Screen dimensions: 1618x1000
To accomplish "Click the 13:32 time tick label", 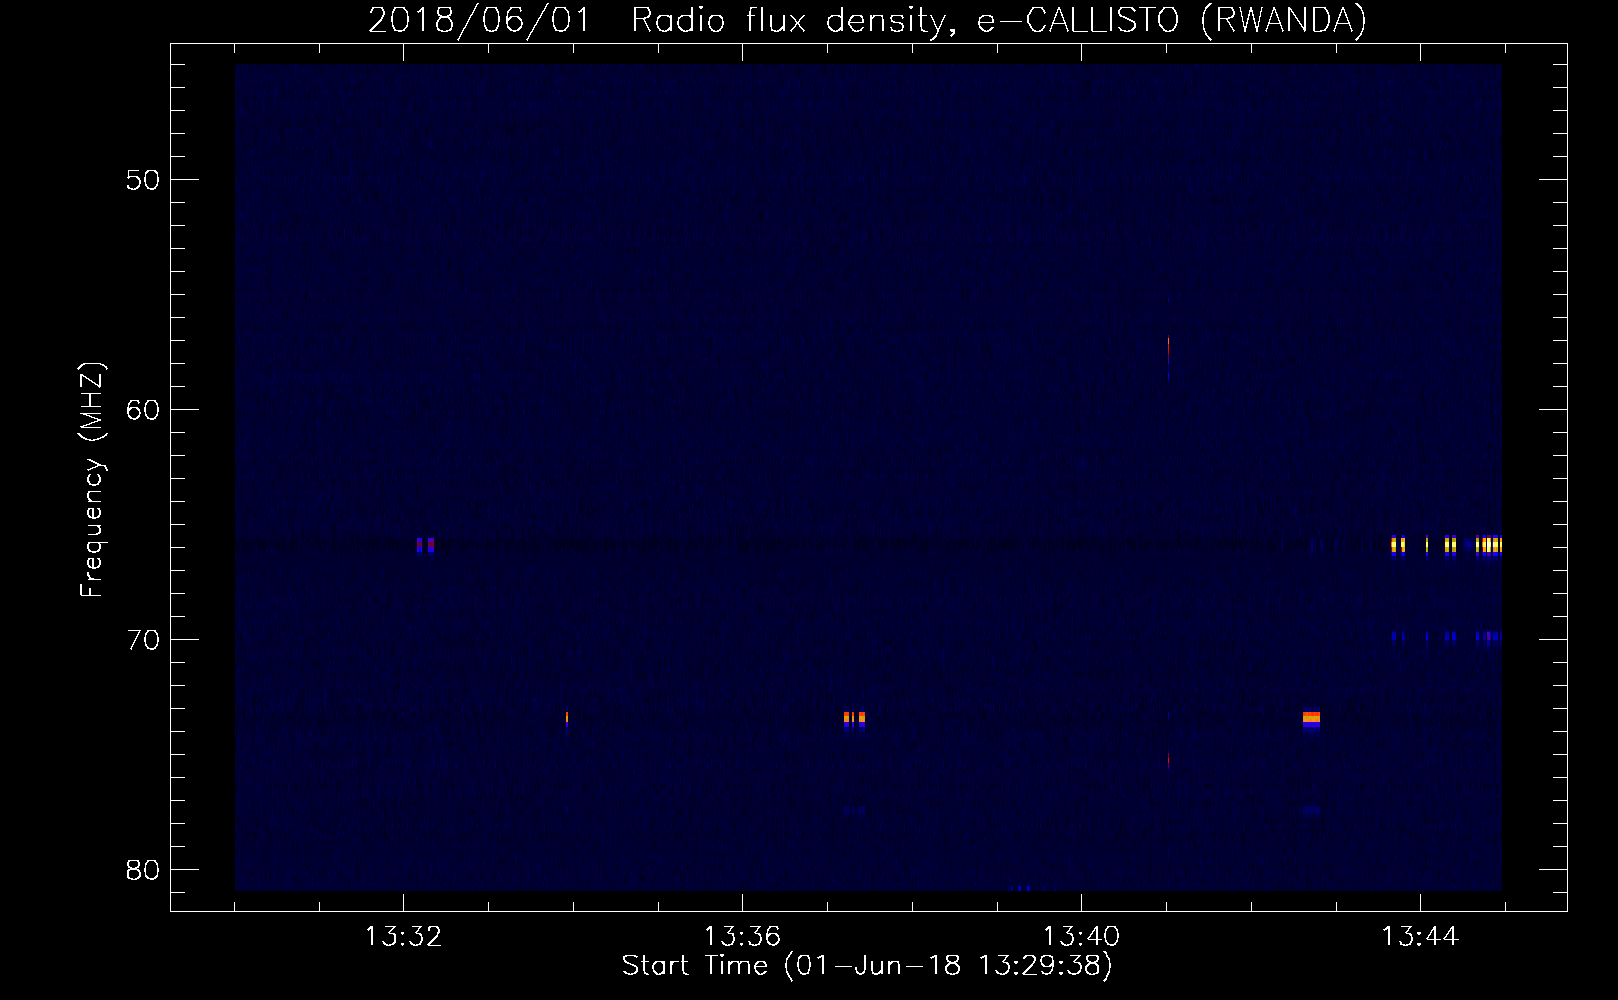I will click(403, 937).
